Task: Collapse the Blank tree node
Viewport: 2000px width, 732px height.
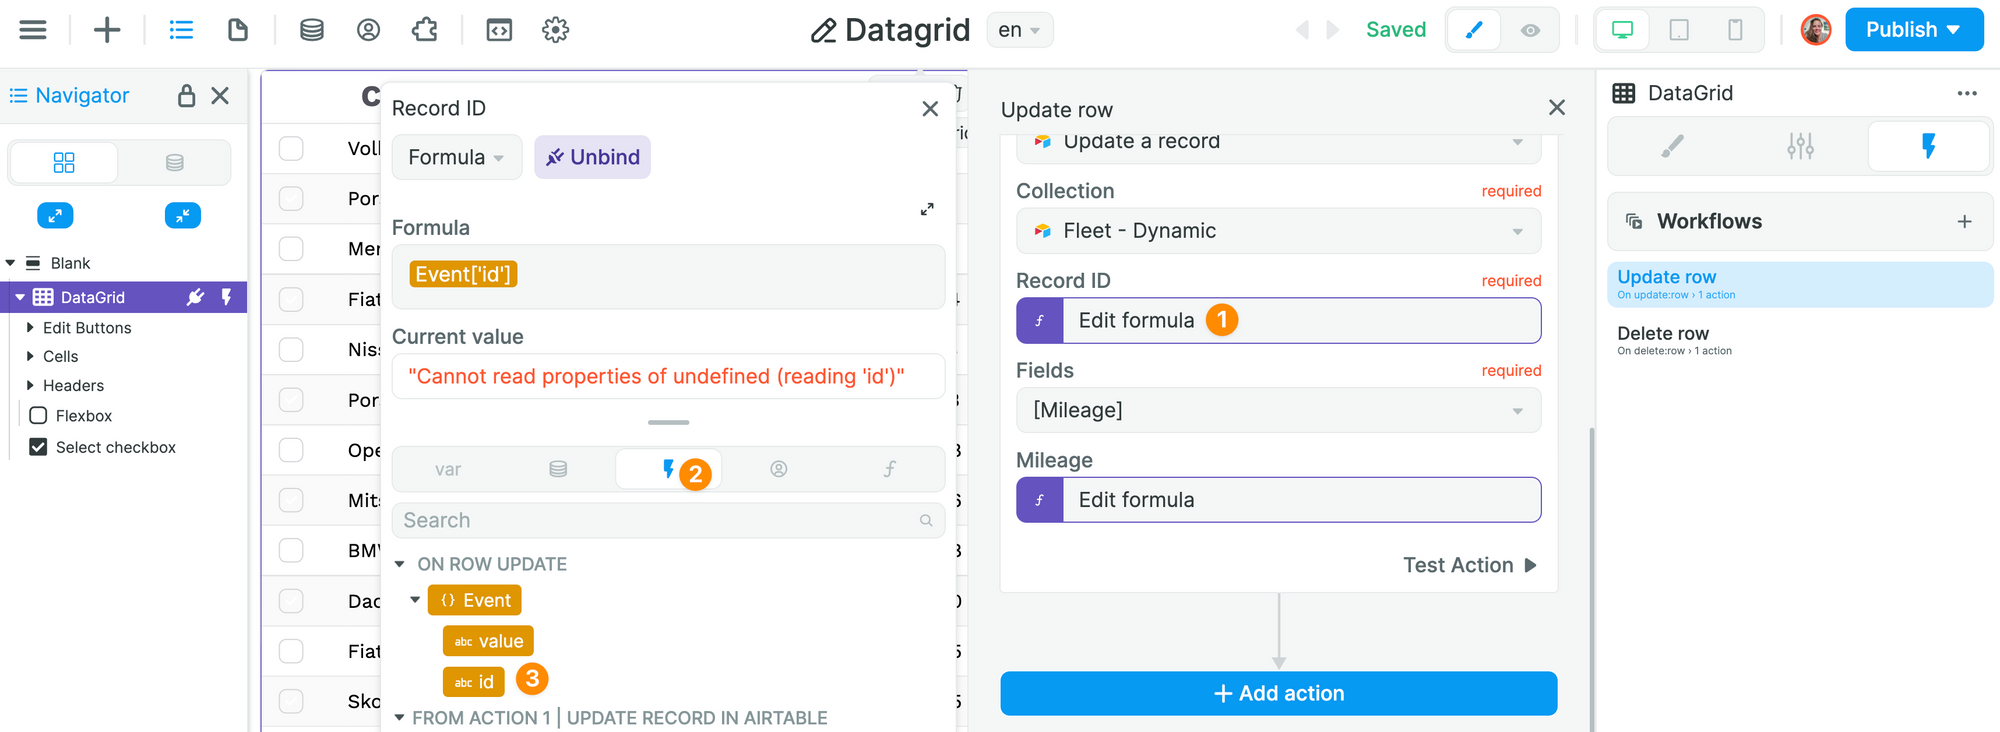Action: tap(10, 263)
